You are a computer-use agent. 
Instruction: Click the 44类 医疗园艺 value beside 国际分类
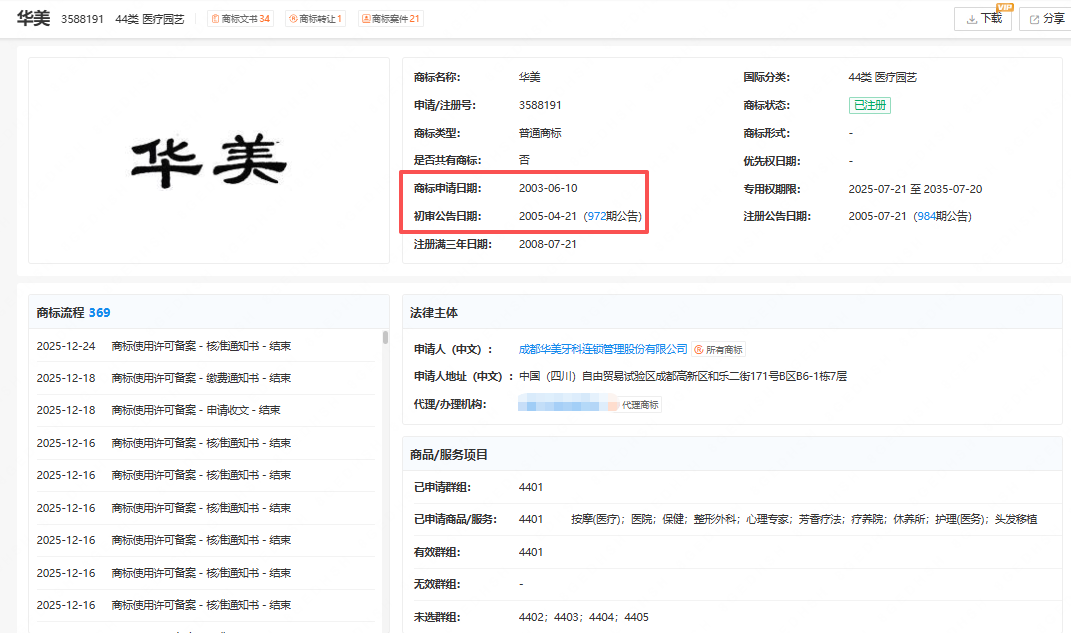[x=882, y=77]
